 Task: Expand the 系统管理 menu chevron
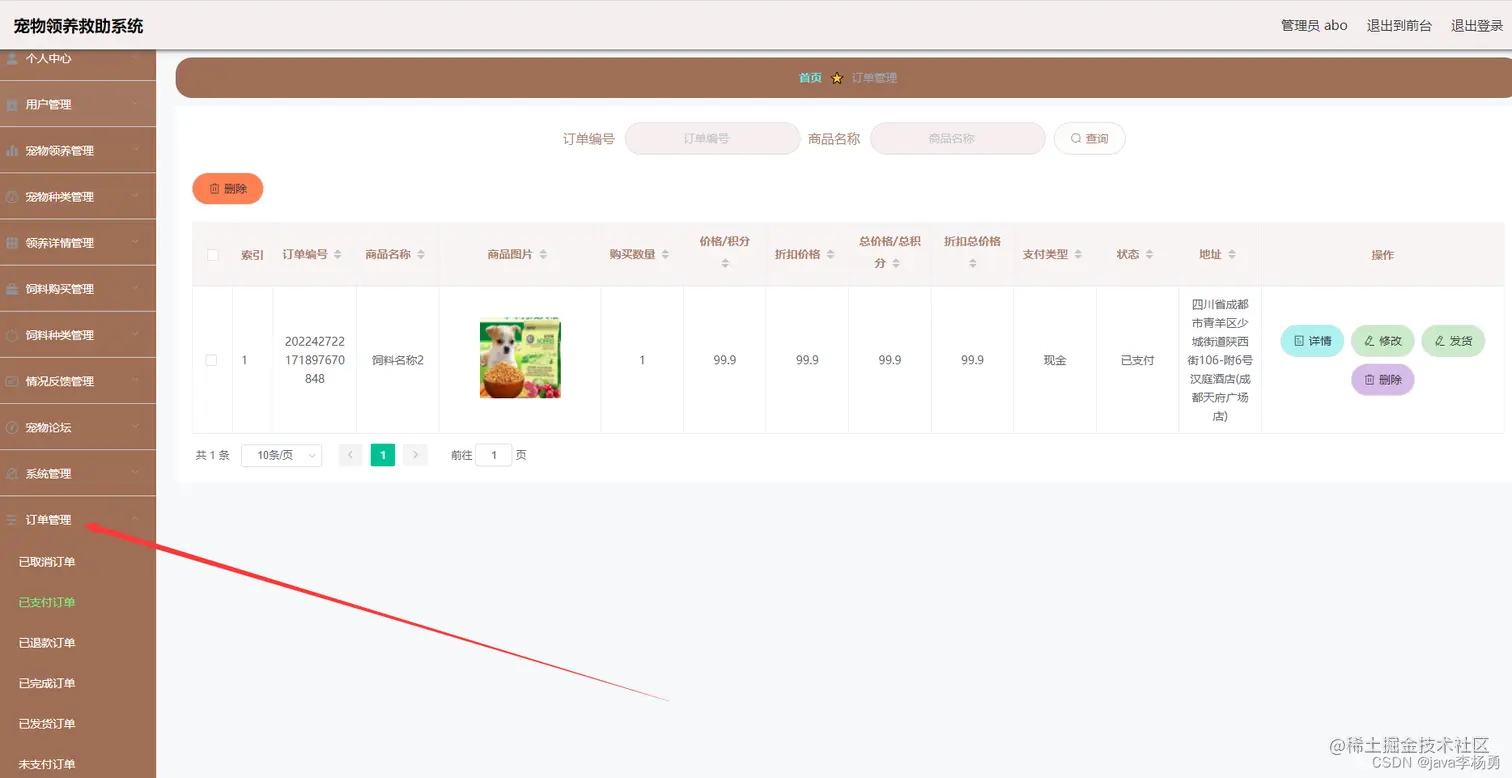click(135, 474)
